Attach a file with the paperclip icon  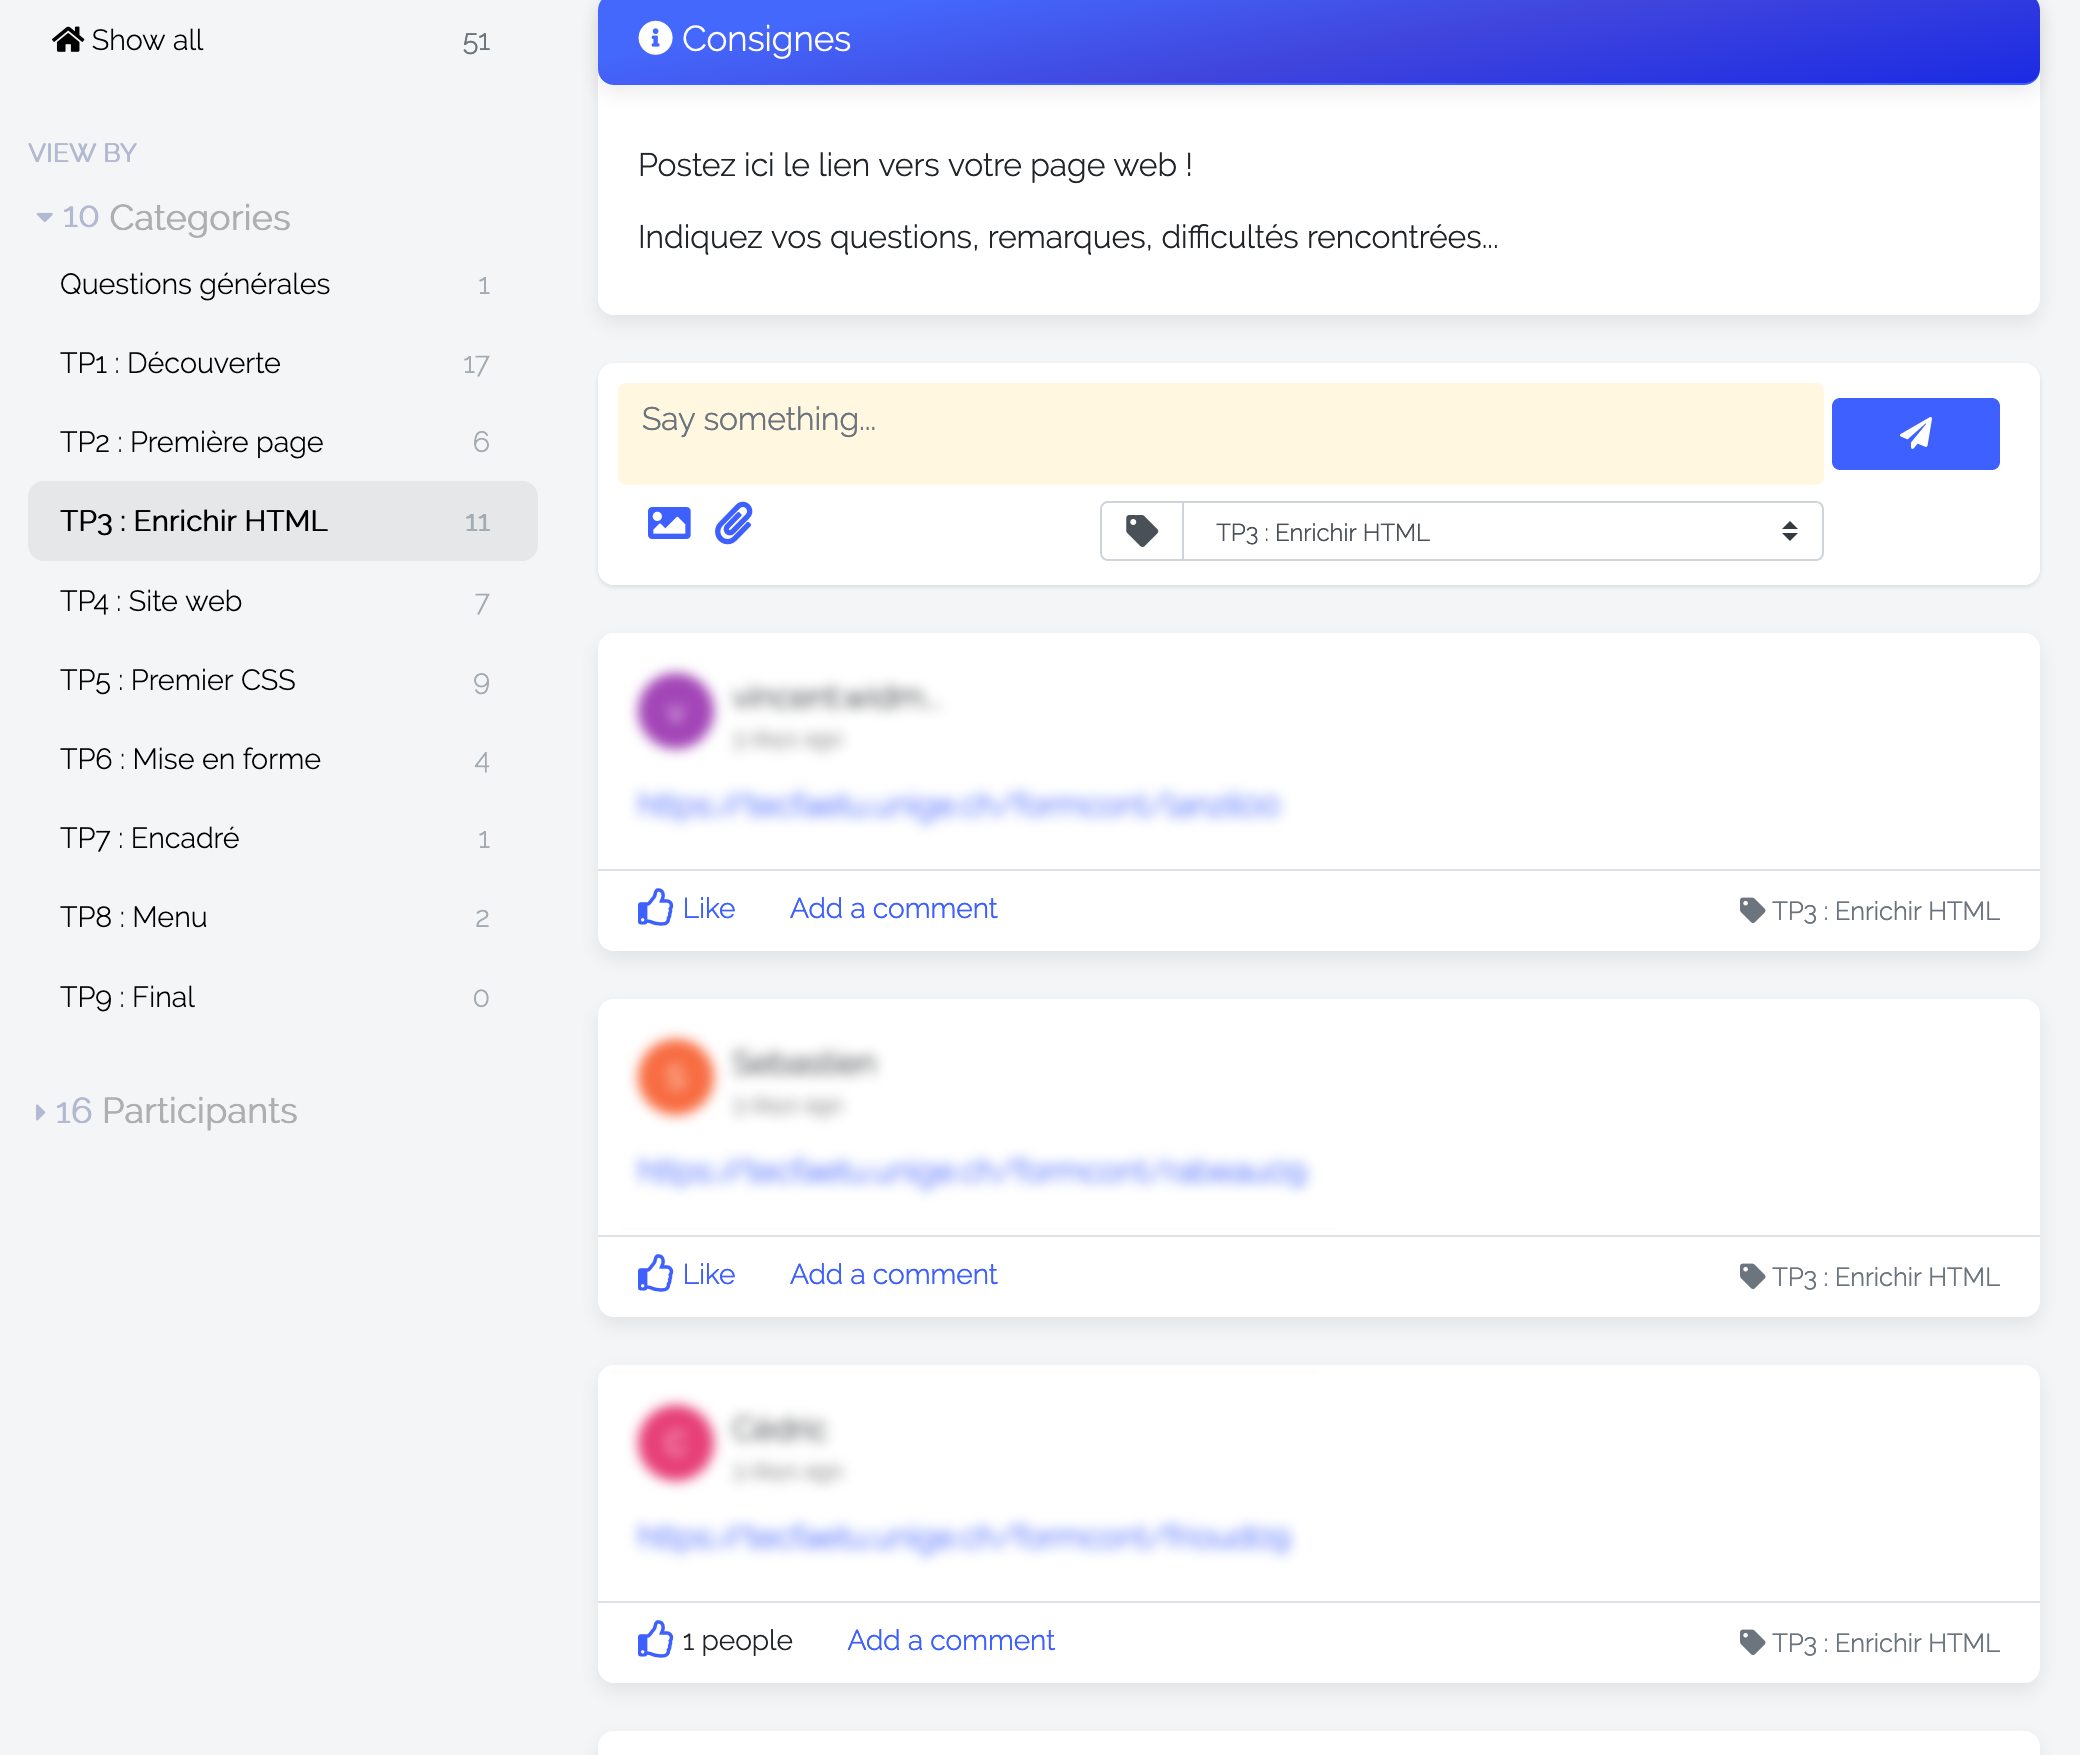(734, 523)
